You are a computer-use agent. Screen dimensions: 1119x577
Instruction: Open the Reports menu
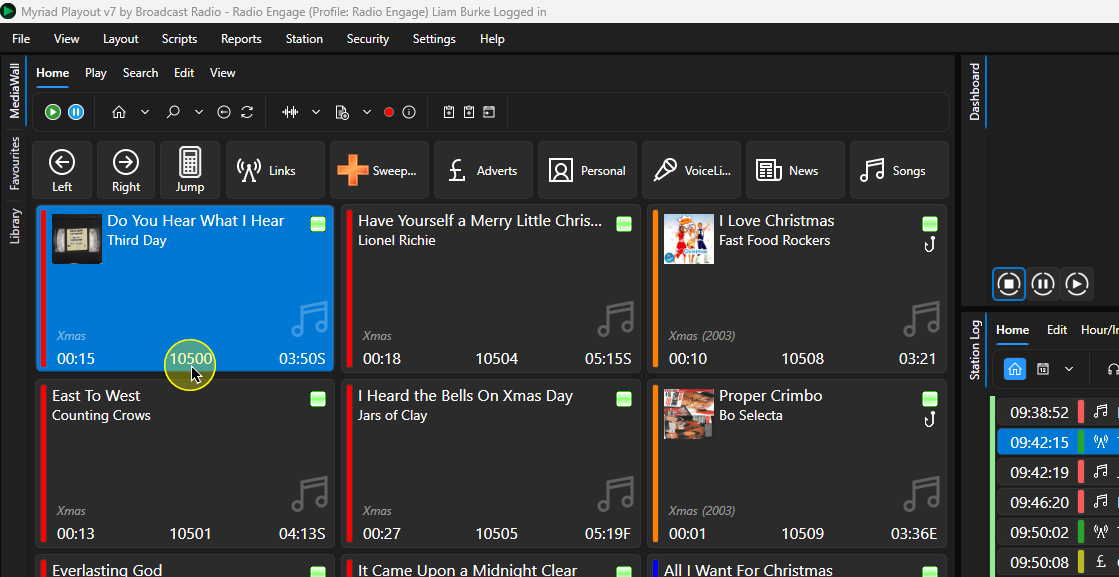point(241,39)
